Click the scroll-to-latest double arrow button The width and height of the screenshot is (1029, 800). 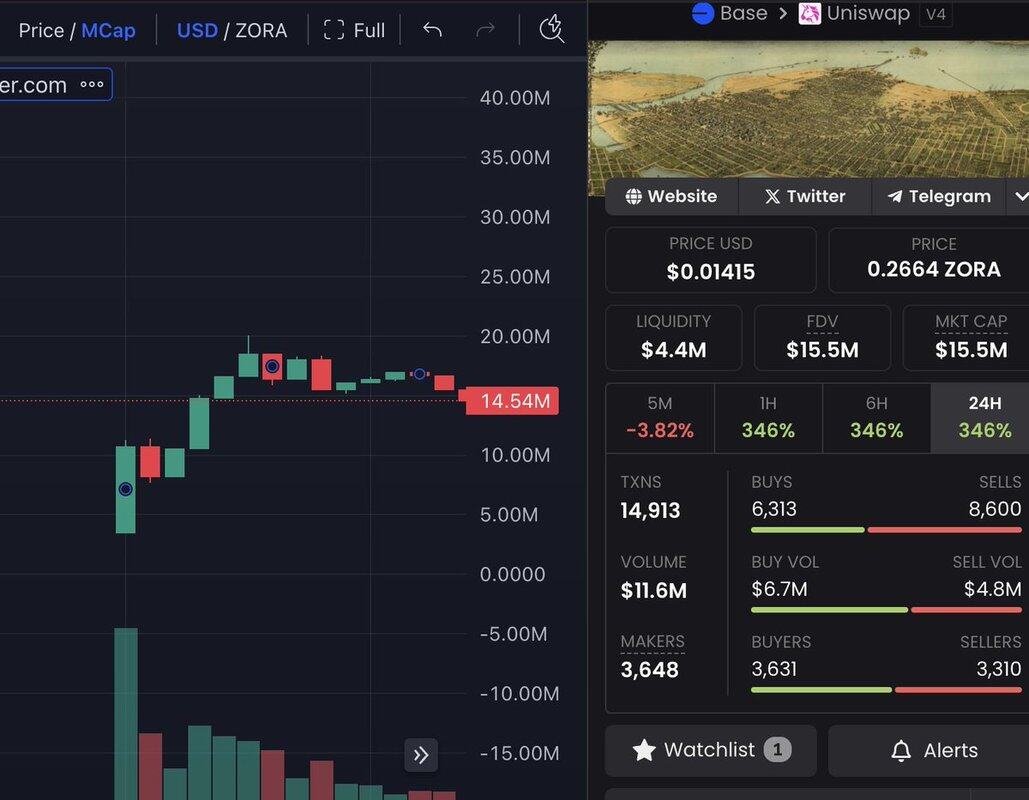[421, 755]
